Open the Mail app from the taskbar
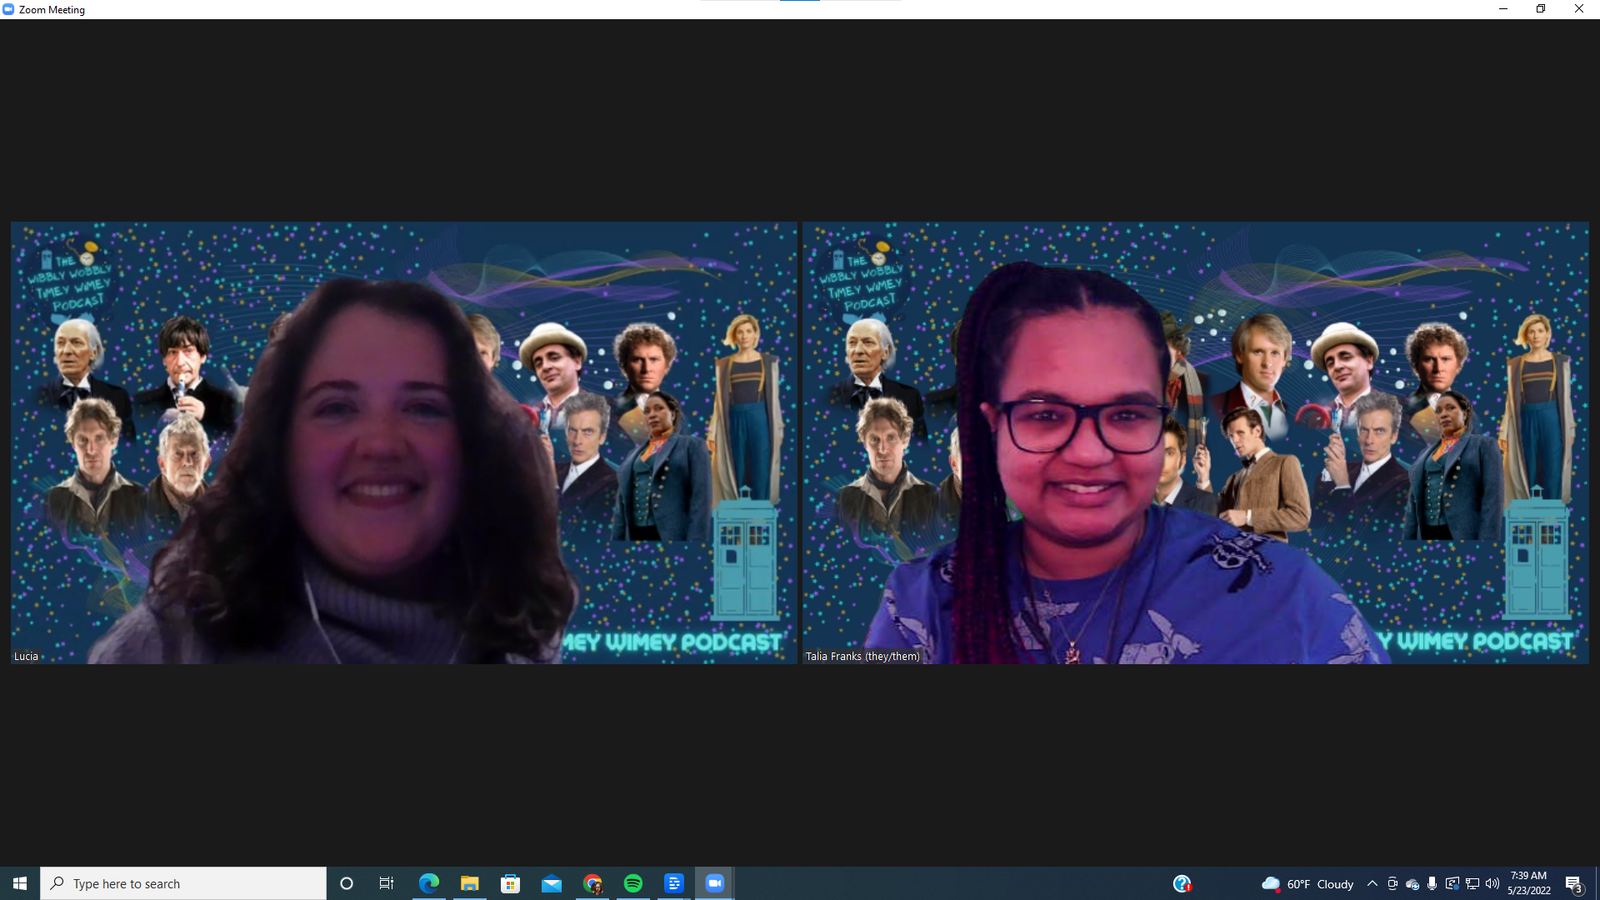This screenshot has width=1600, height=900. (x=552, y=883)
